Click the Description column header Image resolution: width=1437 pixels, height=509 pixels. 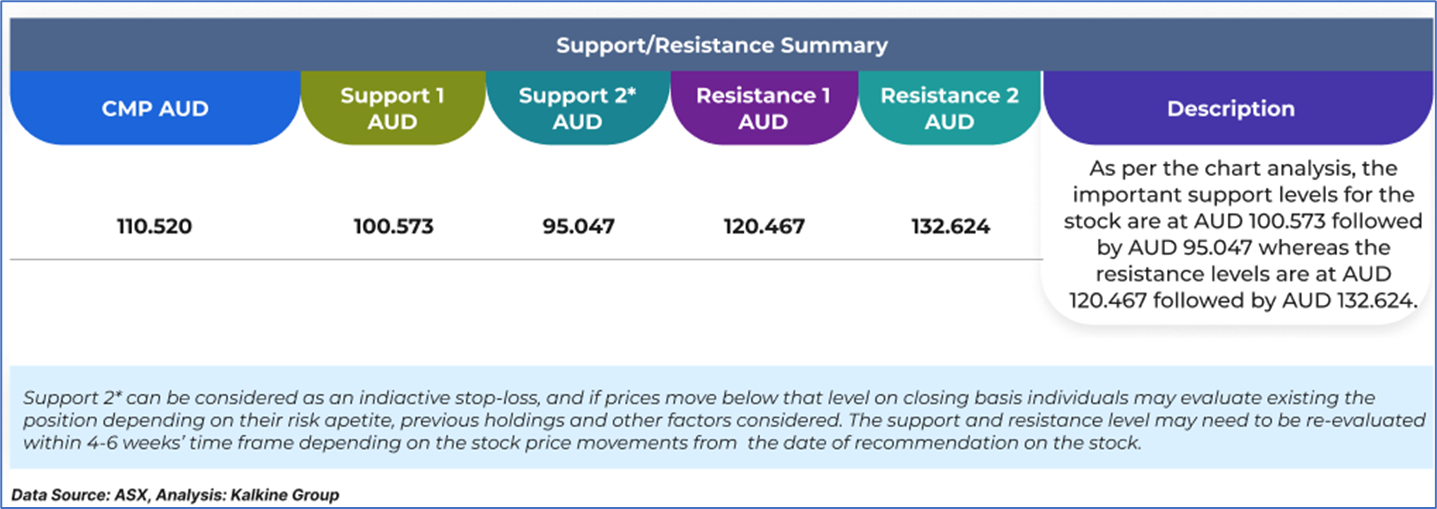pos(1230,109)
